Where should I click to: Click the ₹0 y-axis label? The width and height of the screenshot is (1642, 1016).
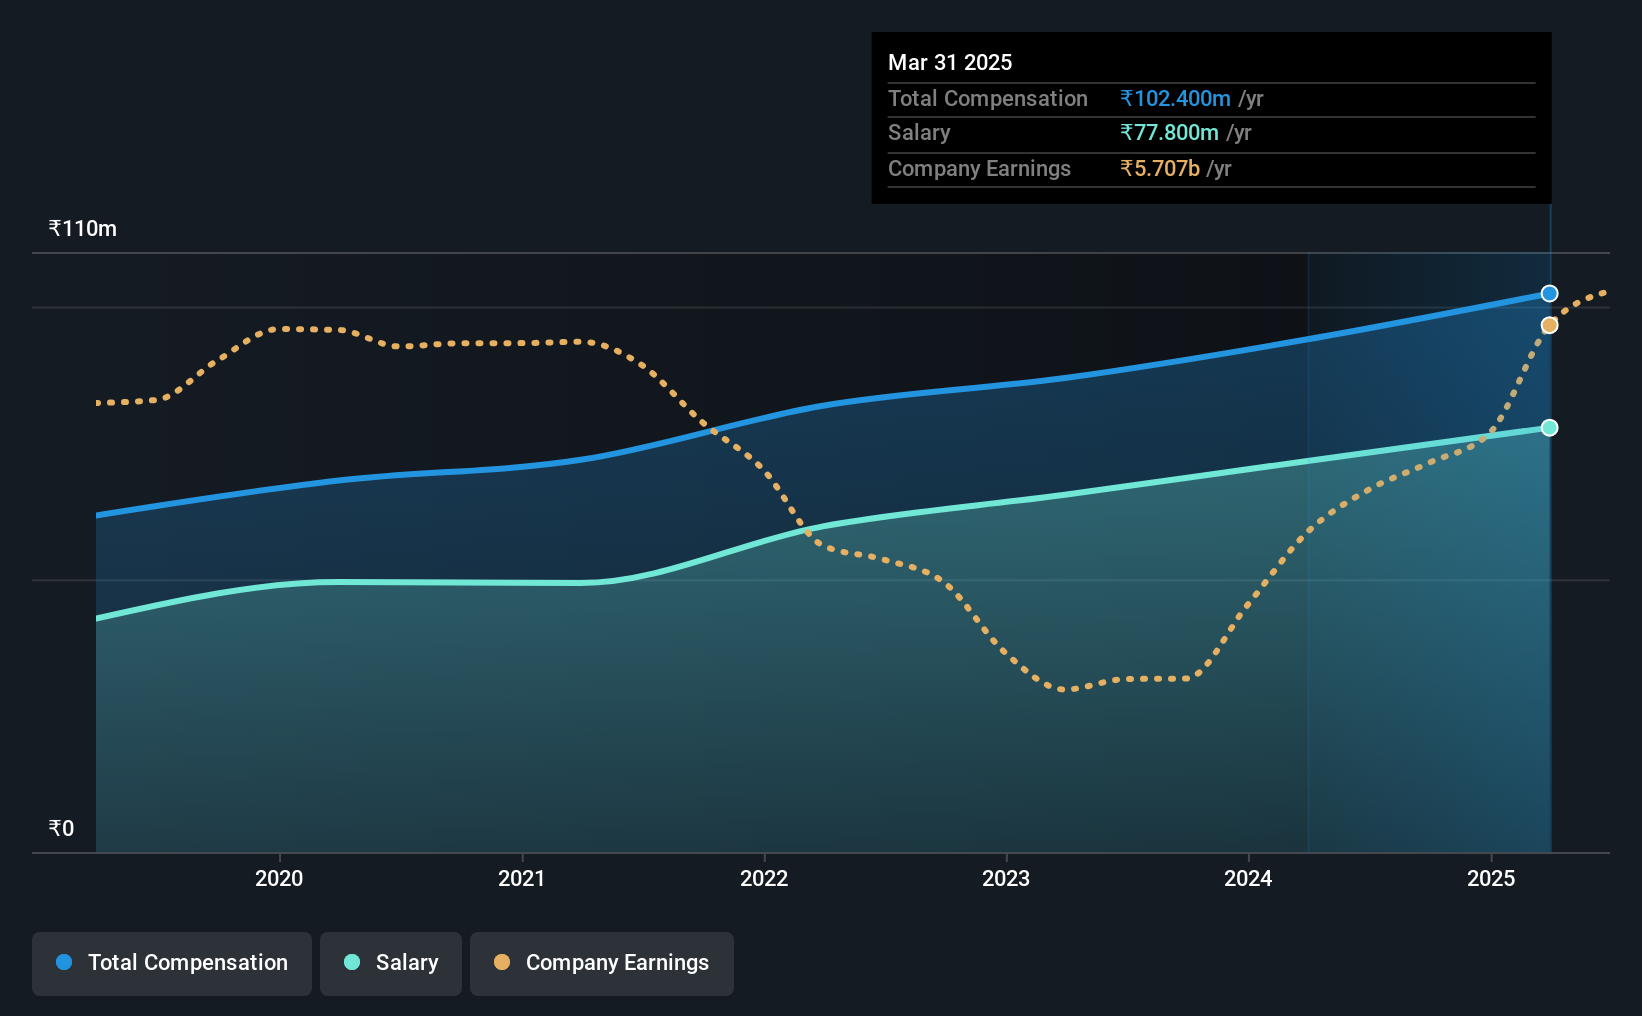pos(61,828)
